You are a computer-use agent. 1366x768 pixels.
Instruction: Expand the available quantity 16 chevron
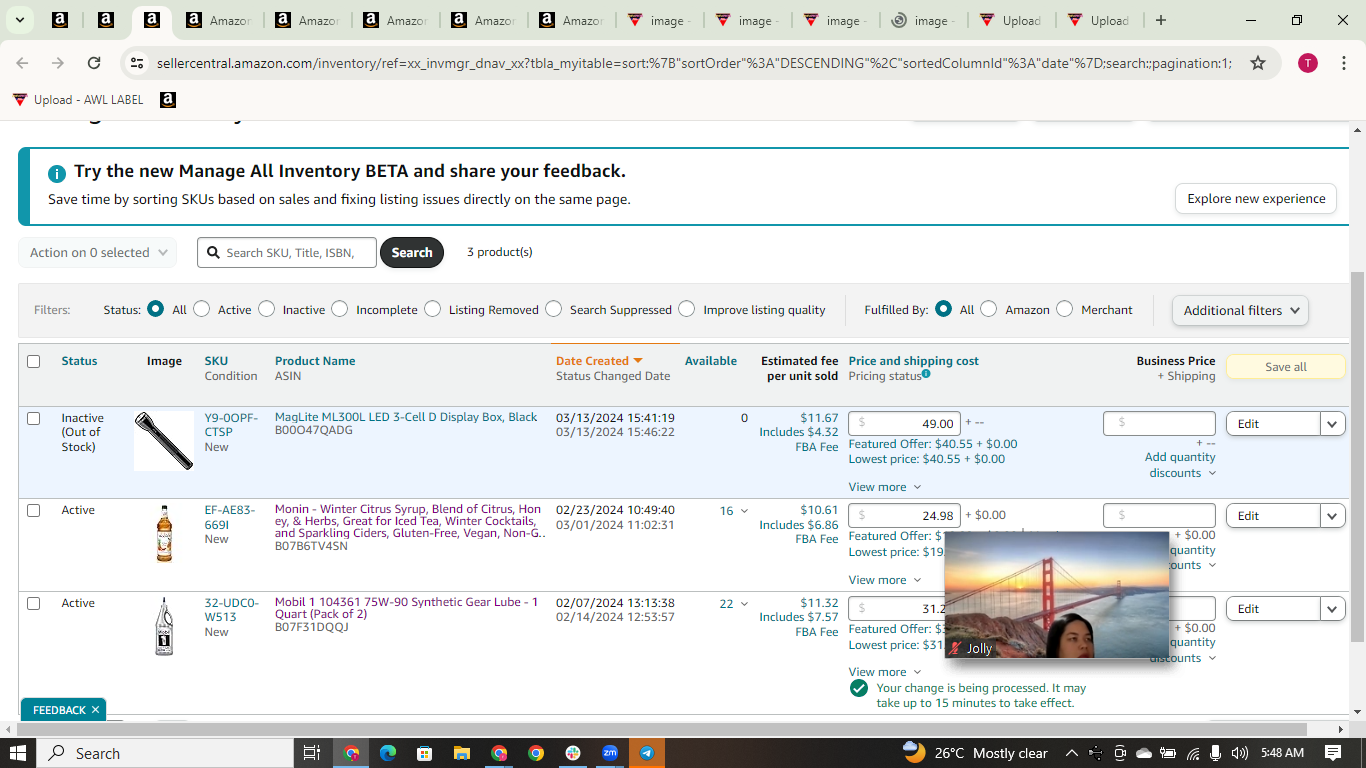[x=744, y=511]
